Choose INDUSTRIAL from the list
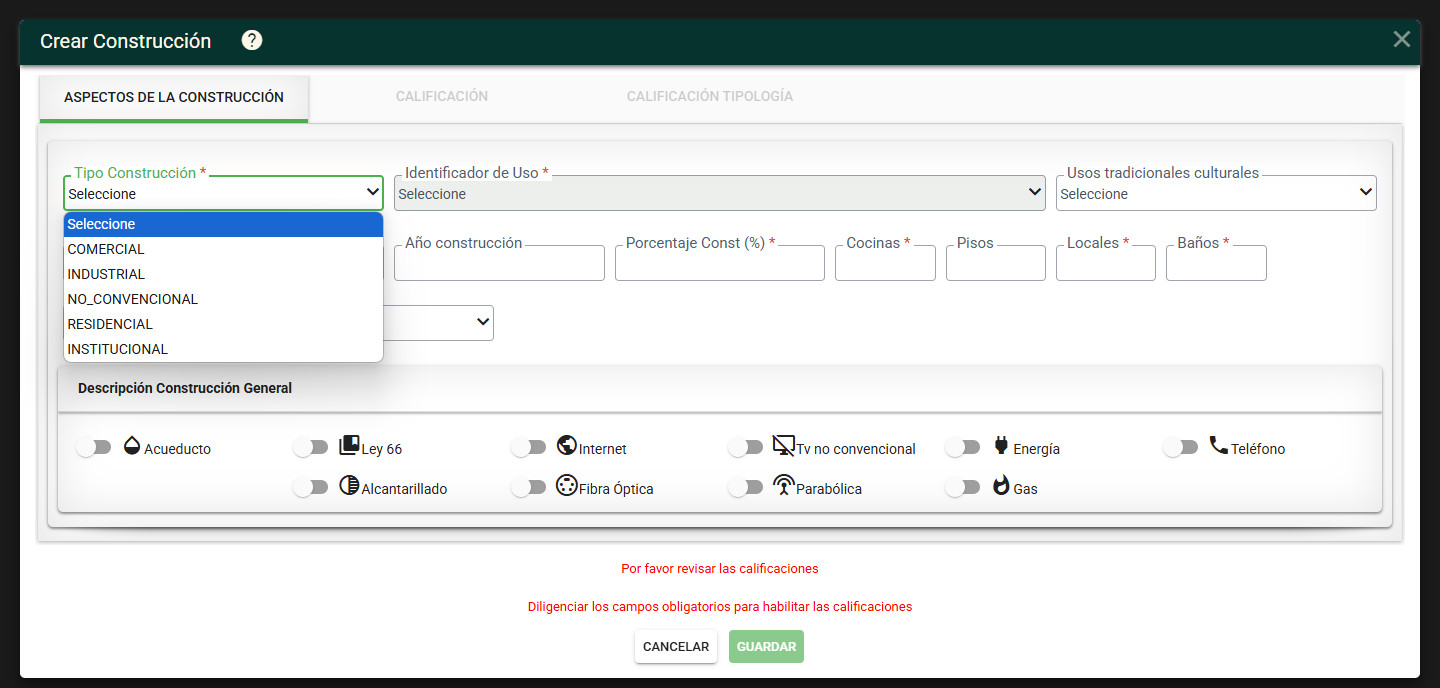Viewport: 1440px width, 688px height. [223, 274]
